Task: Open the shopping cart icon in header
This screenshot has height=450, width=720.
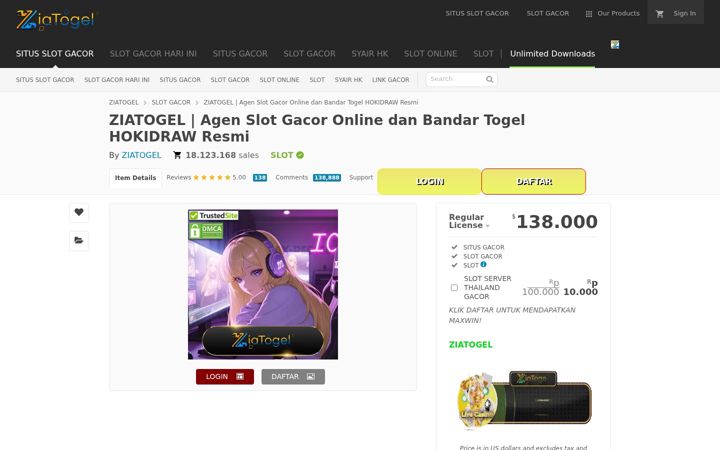Action: point(660,14)
